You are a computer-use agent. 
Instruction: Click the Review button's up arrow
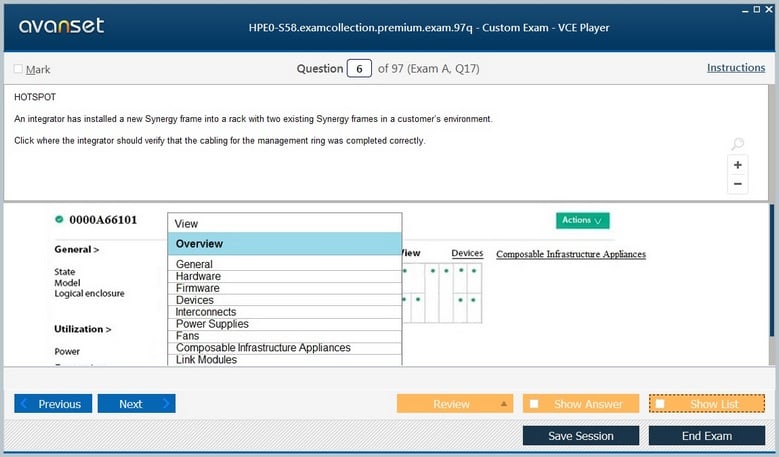(504, 404)
